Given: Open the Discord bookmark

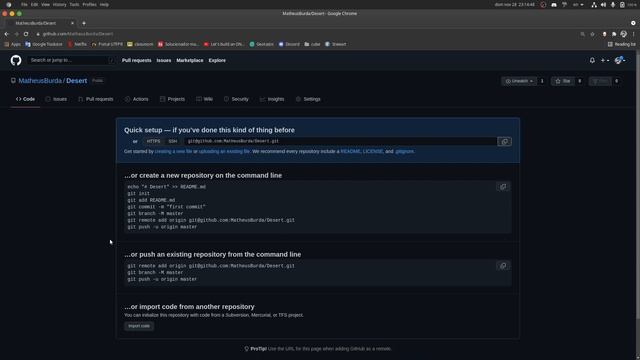Looking at the screenshot, I should coord(289,44).
